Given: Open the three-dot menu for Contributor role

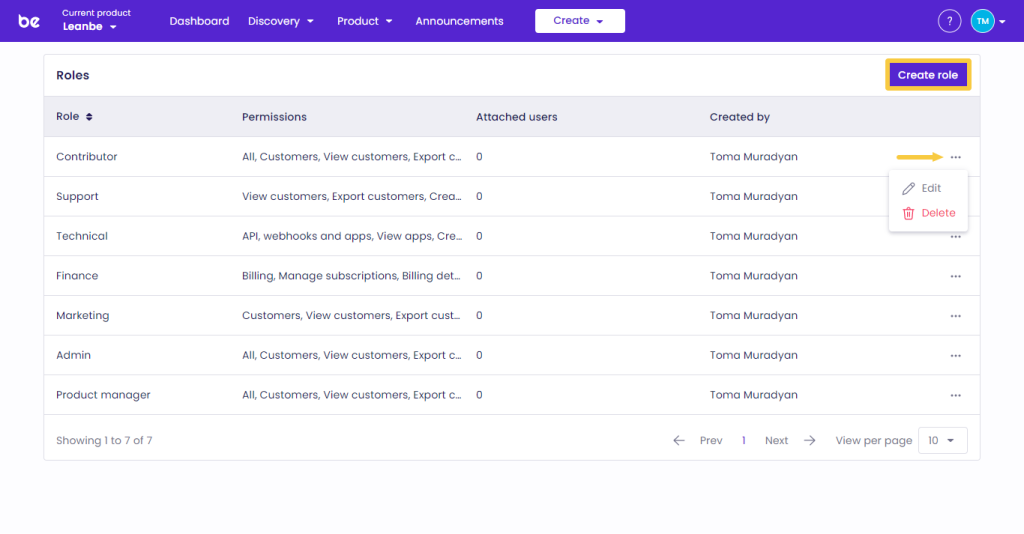Looking at the screenshot, I should [956, 157].
